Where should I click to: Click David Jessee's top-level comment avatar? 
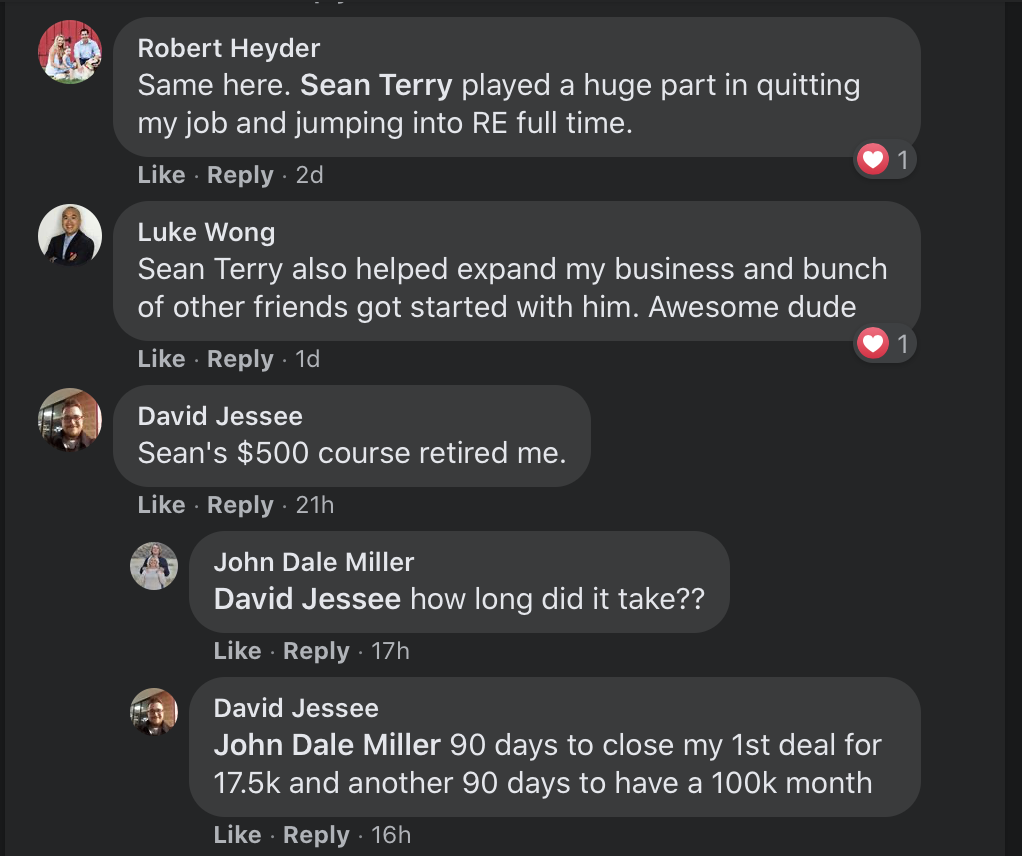[x=70, y=420]
